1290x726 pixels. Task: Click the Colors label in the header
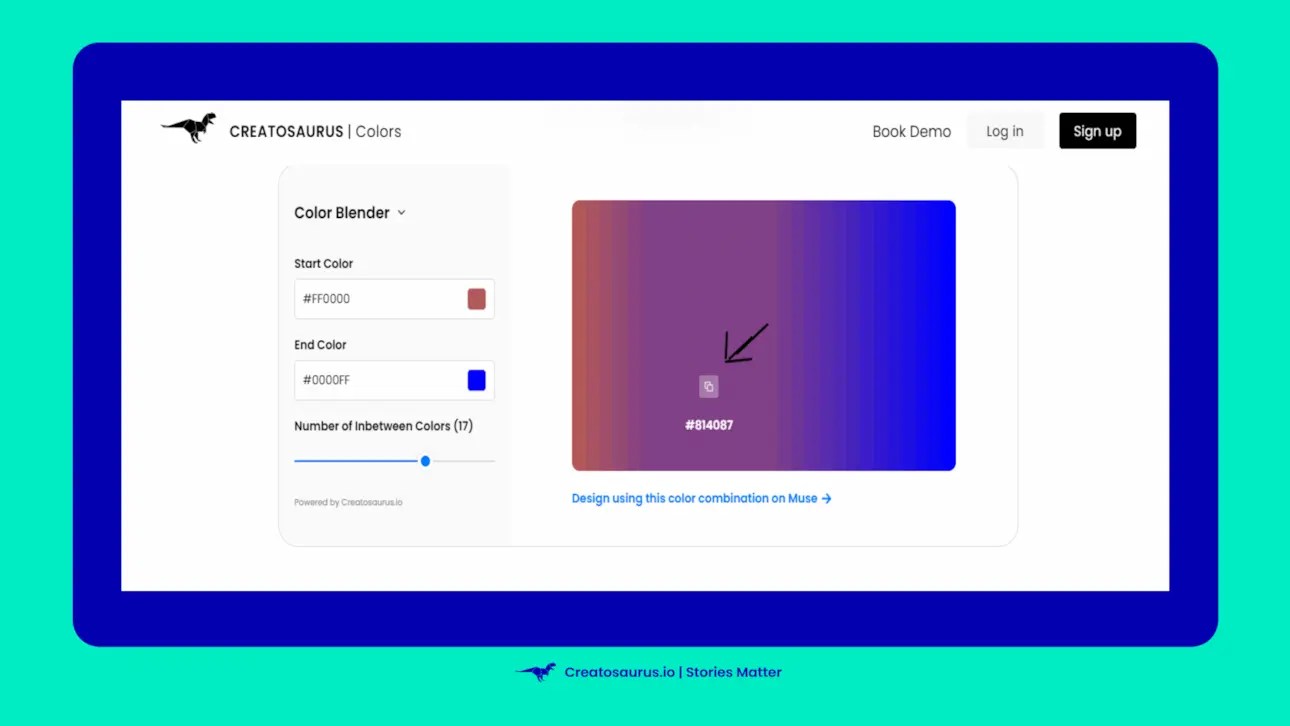[x=378, y=131]
